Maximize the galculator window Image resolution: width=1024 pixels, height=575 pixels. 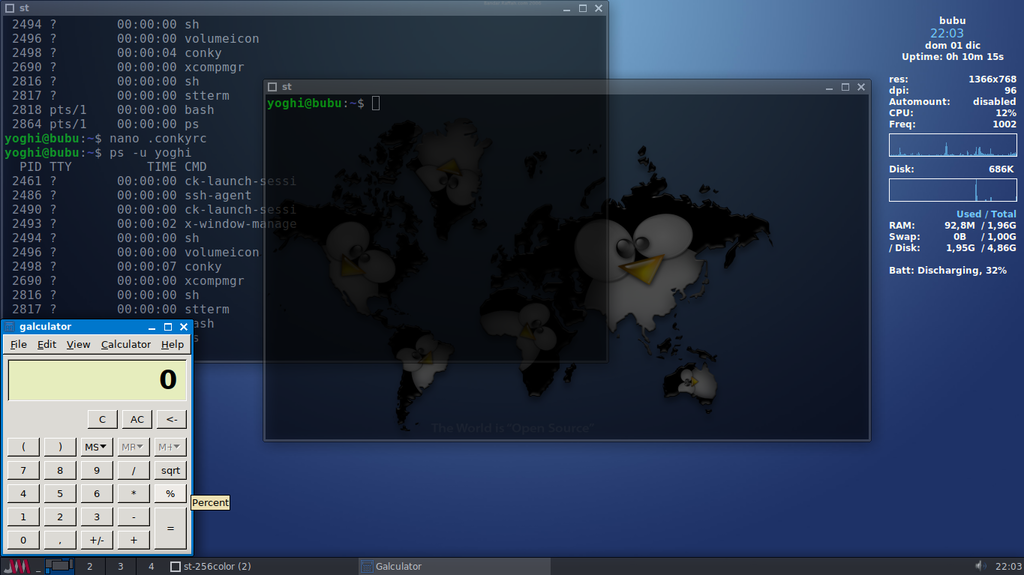coord(168,327)
